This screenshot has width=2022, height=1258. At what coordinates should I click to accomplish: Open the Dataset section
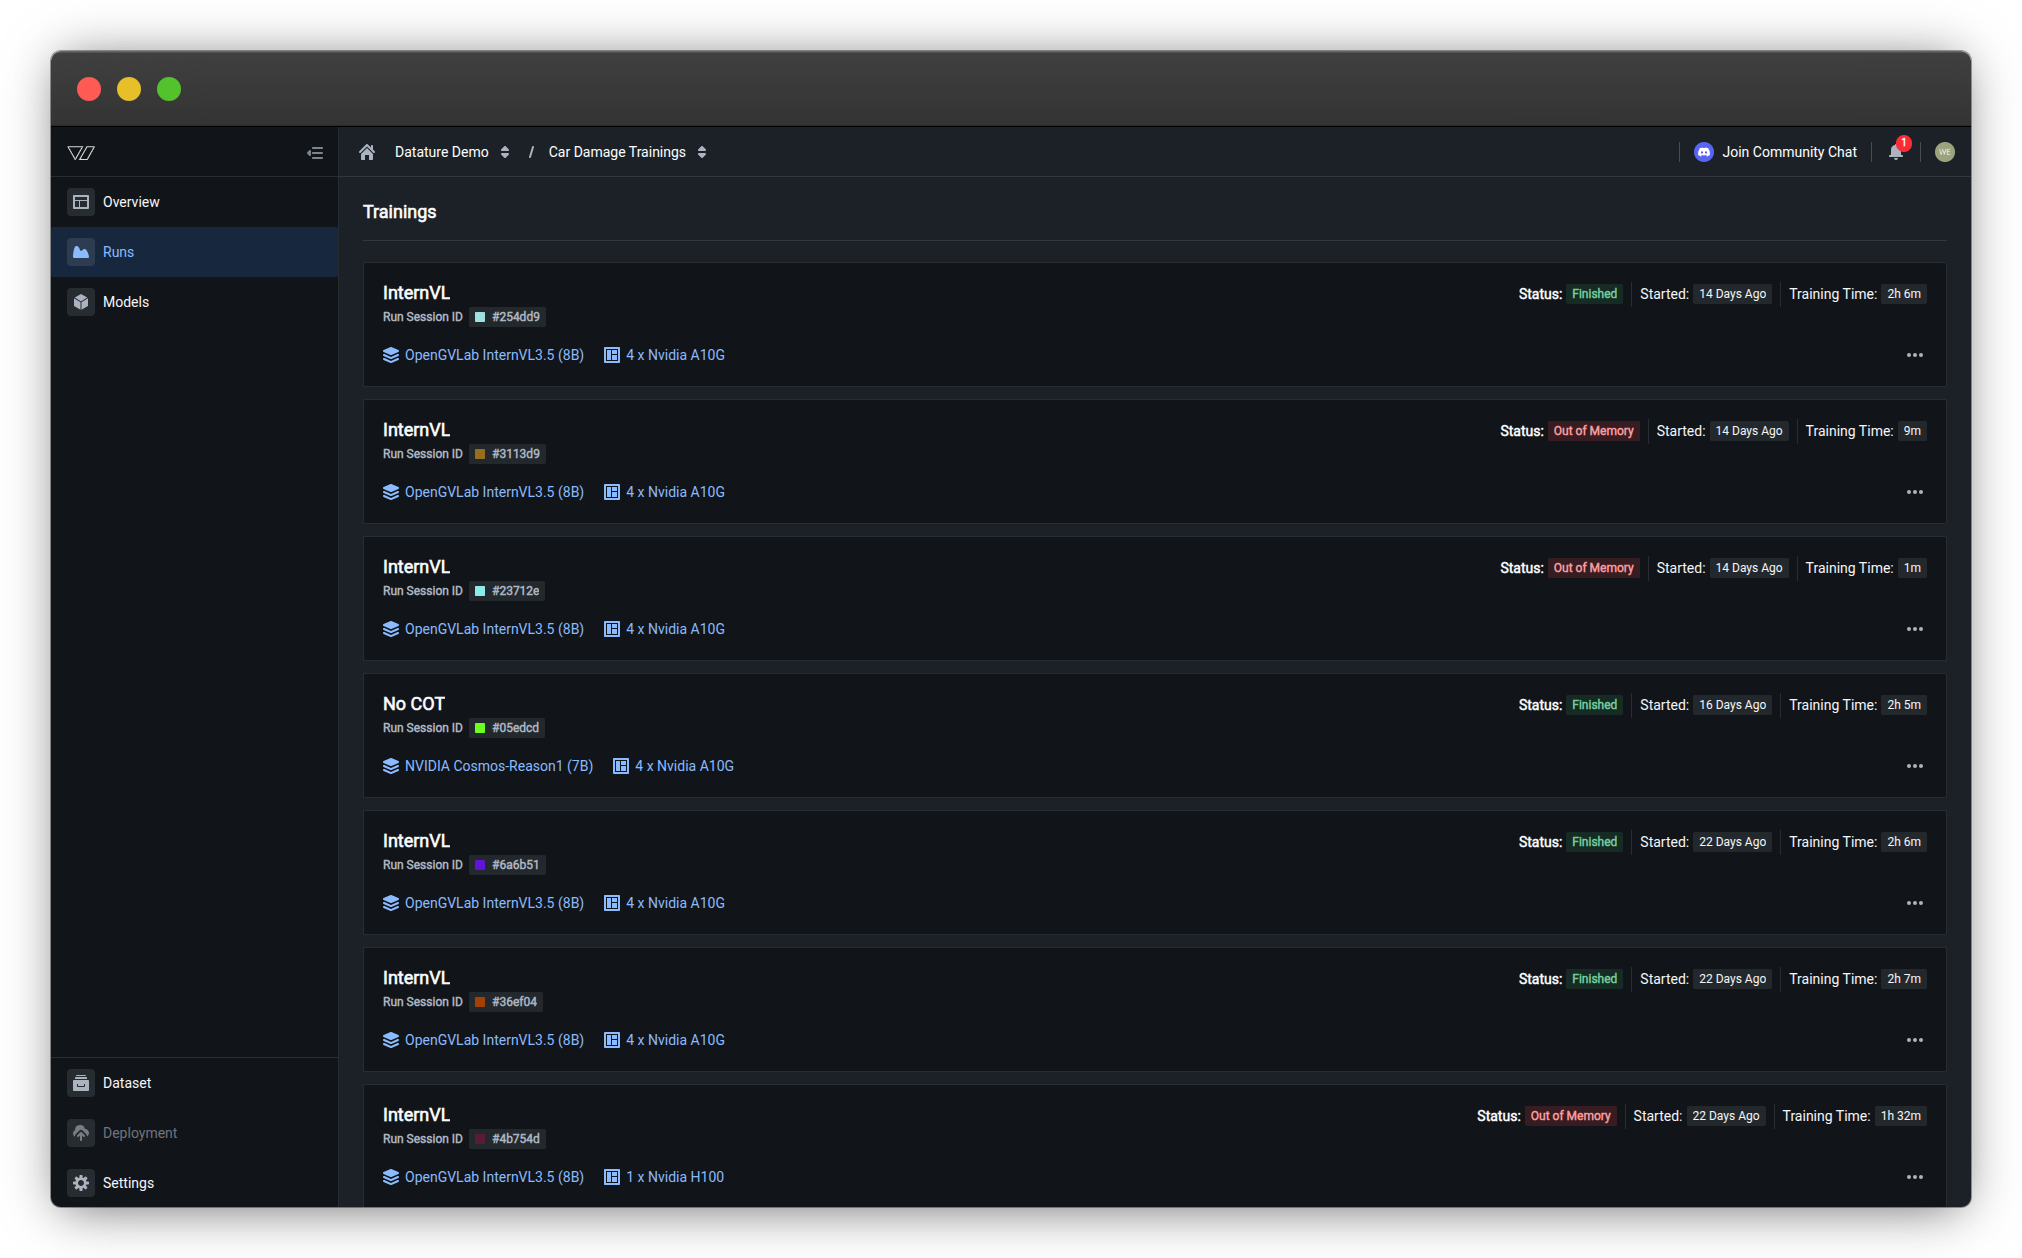pos(126,1083)
